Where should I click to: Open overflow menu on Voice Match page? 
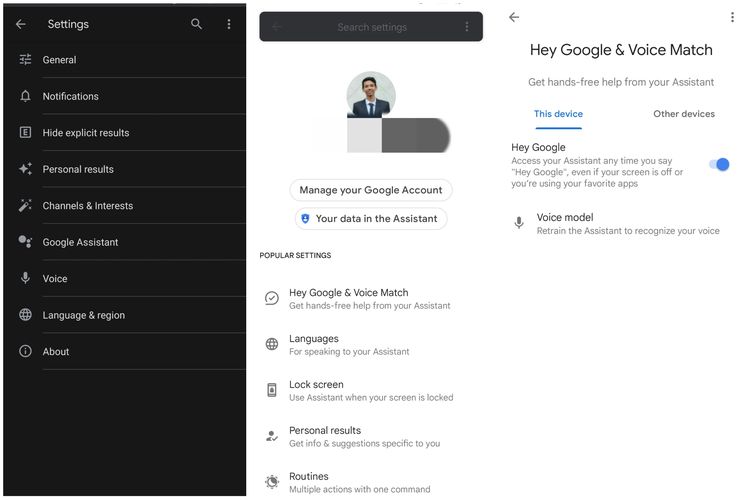pyautogui.click(x=732, y=17)
